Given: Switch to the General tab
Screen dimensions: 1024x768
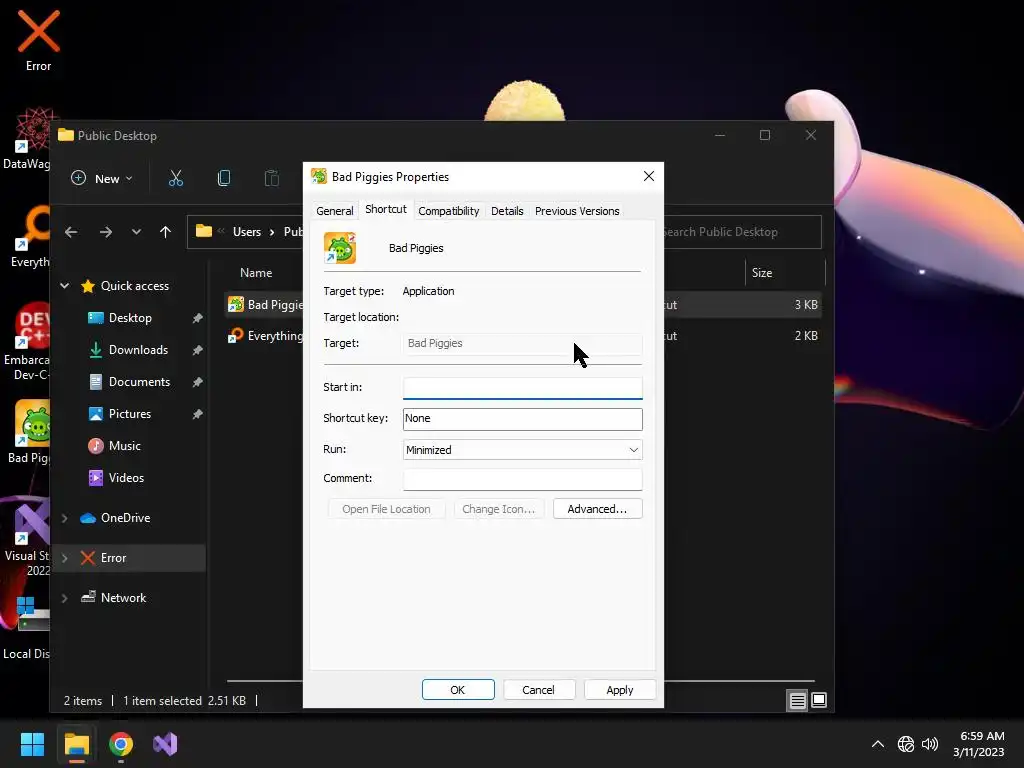Looking at the screenshot, I should (334, 211).
